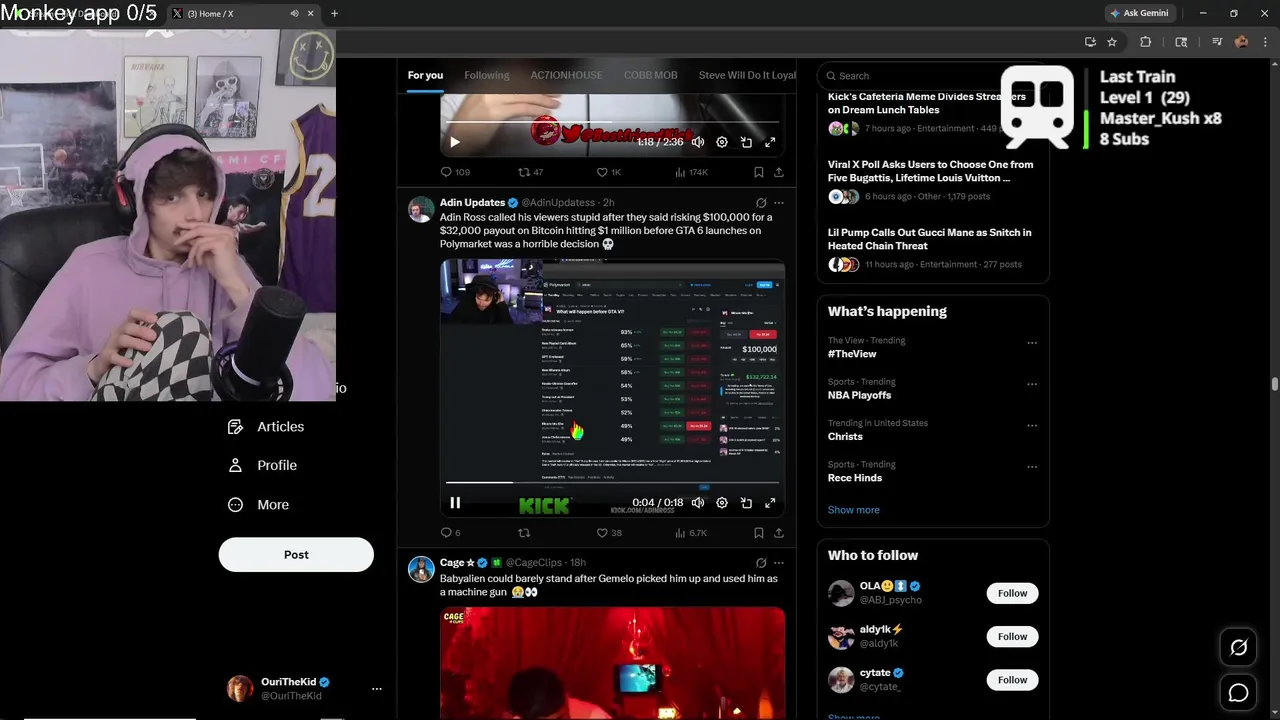1280x720 pixels.
Task: Click the page vertical scrollbar thumb
Action: (x=1274, y=385)
